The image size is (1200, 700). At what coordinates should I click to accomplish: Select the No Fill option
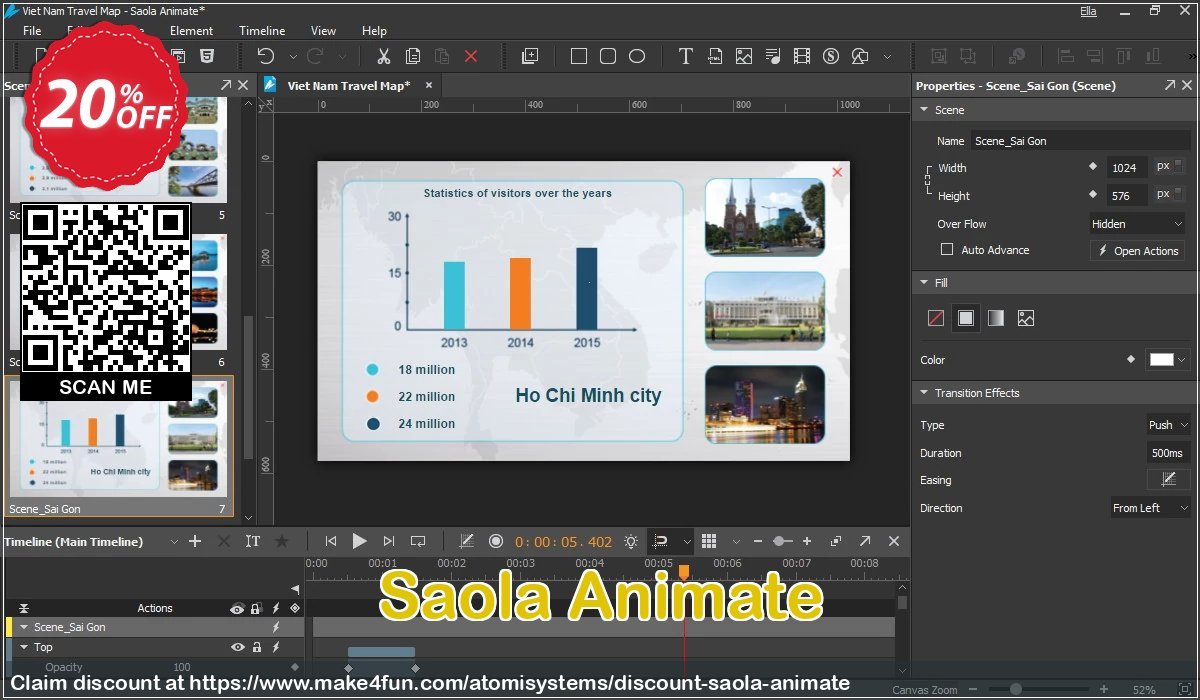[x=936, y=318]
